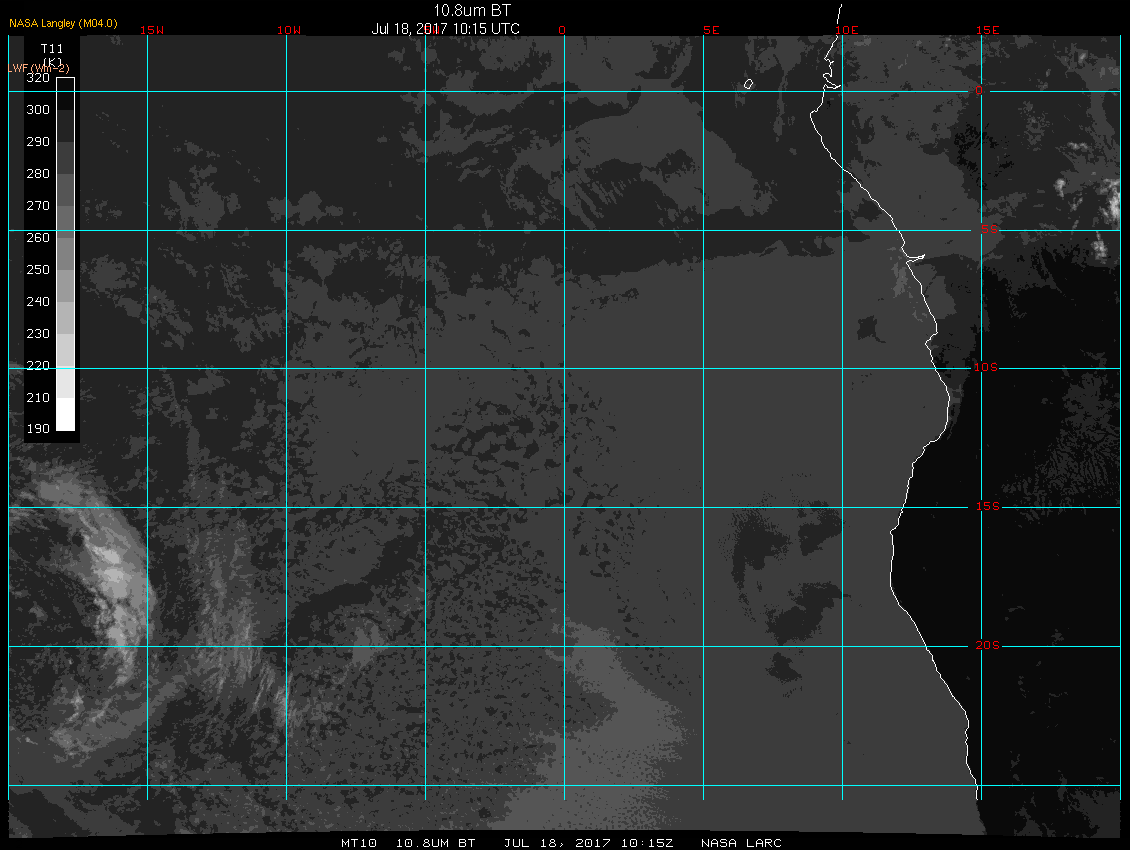Select the white 190 K colorbar swatch
Image resolution: width=1130 pixels, height=850 pixels.
tap(66, 414)
